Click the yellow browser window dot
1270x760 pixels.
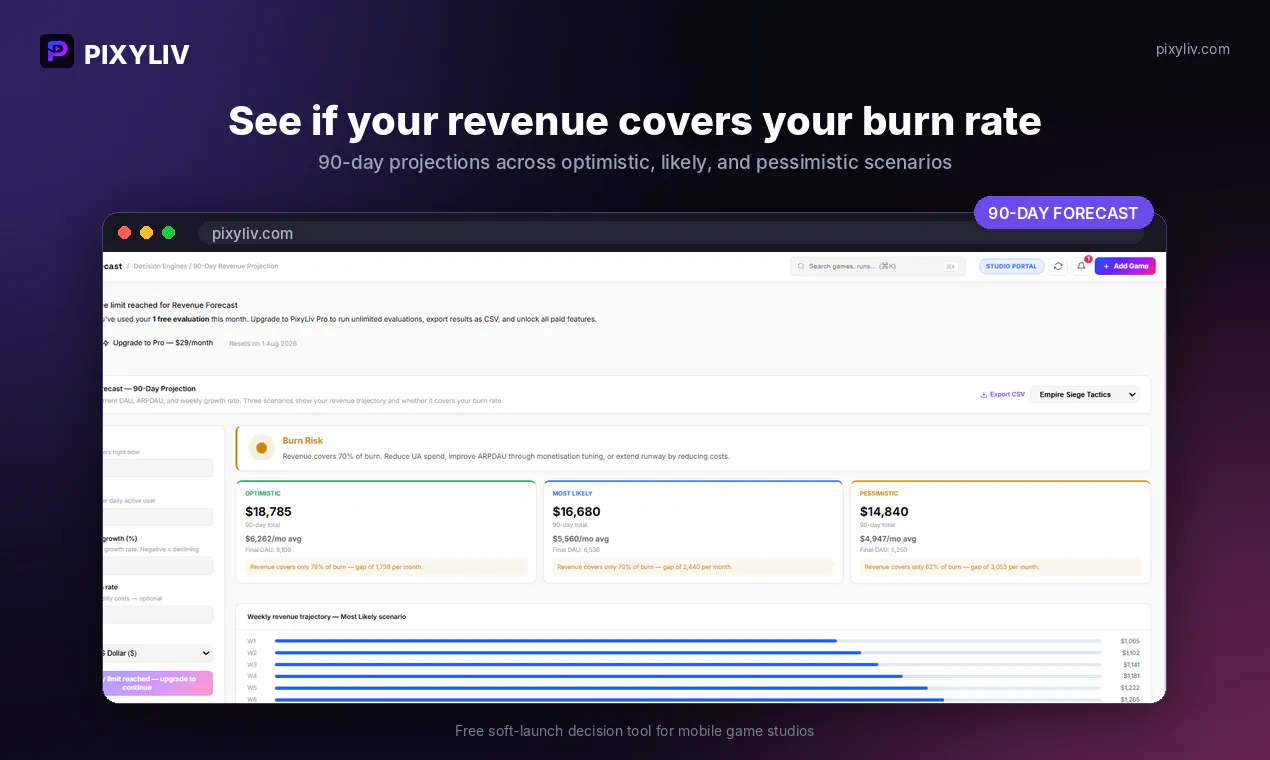[147, 233]
